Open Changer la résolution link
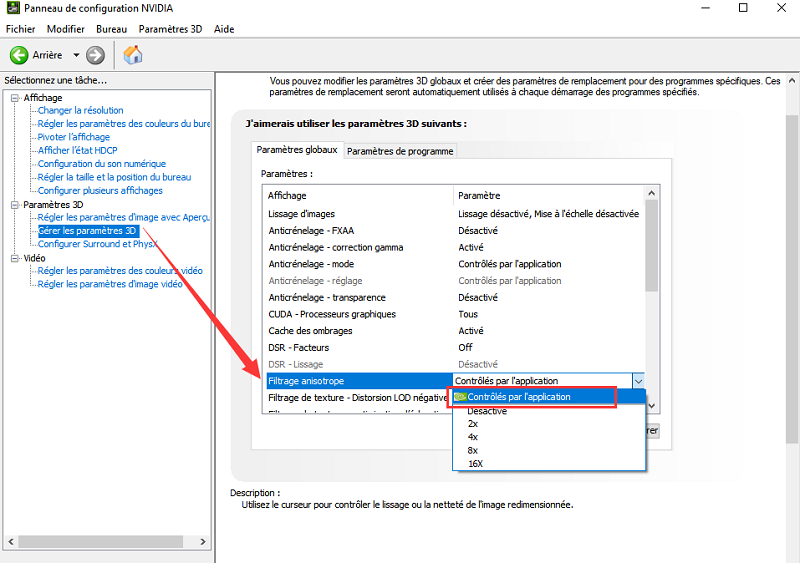The width and height of the screenshot is (800, 563). tap(81, 110)
